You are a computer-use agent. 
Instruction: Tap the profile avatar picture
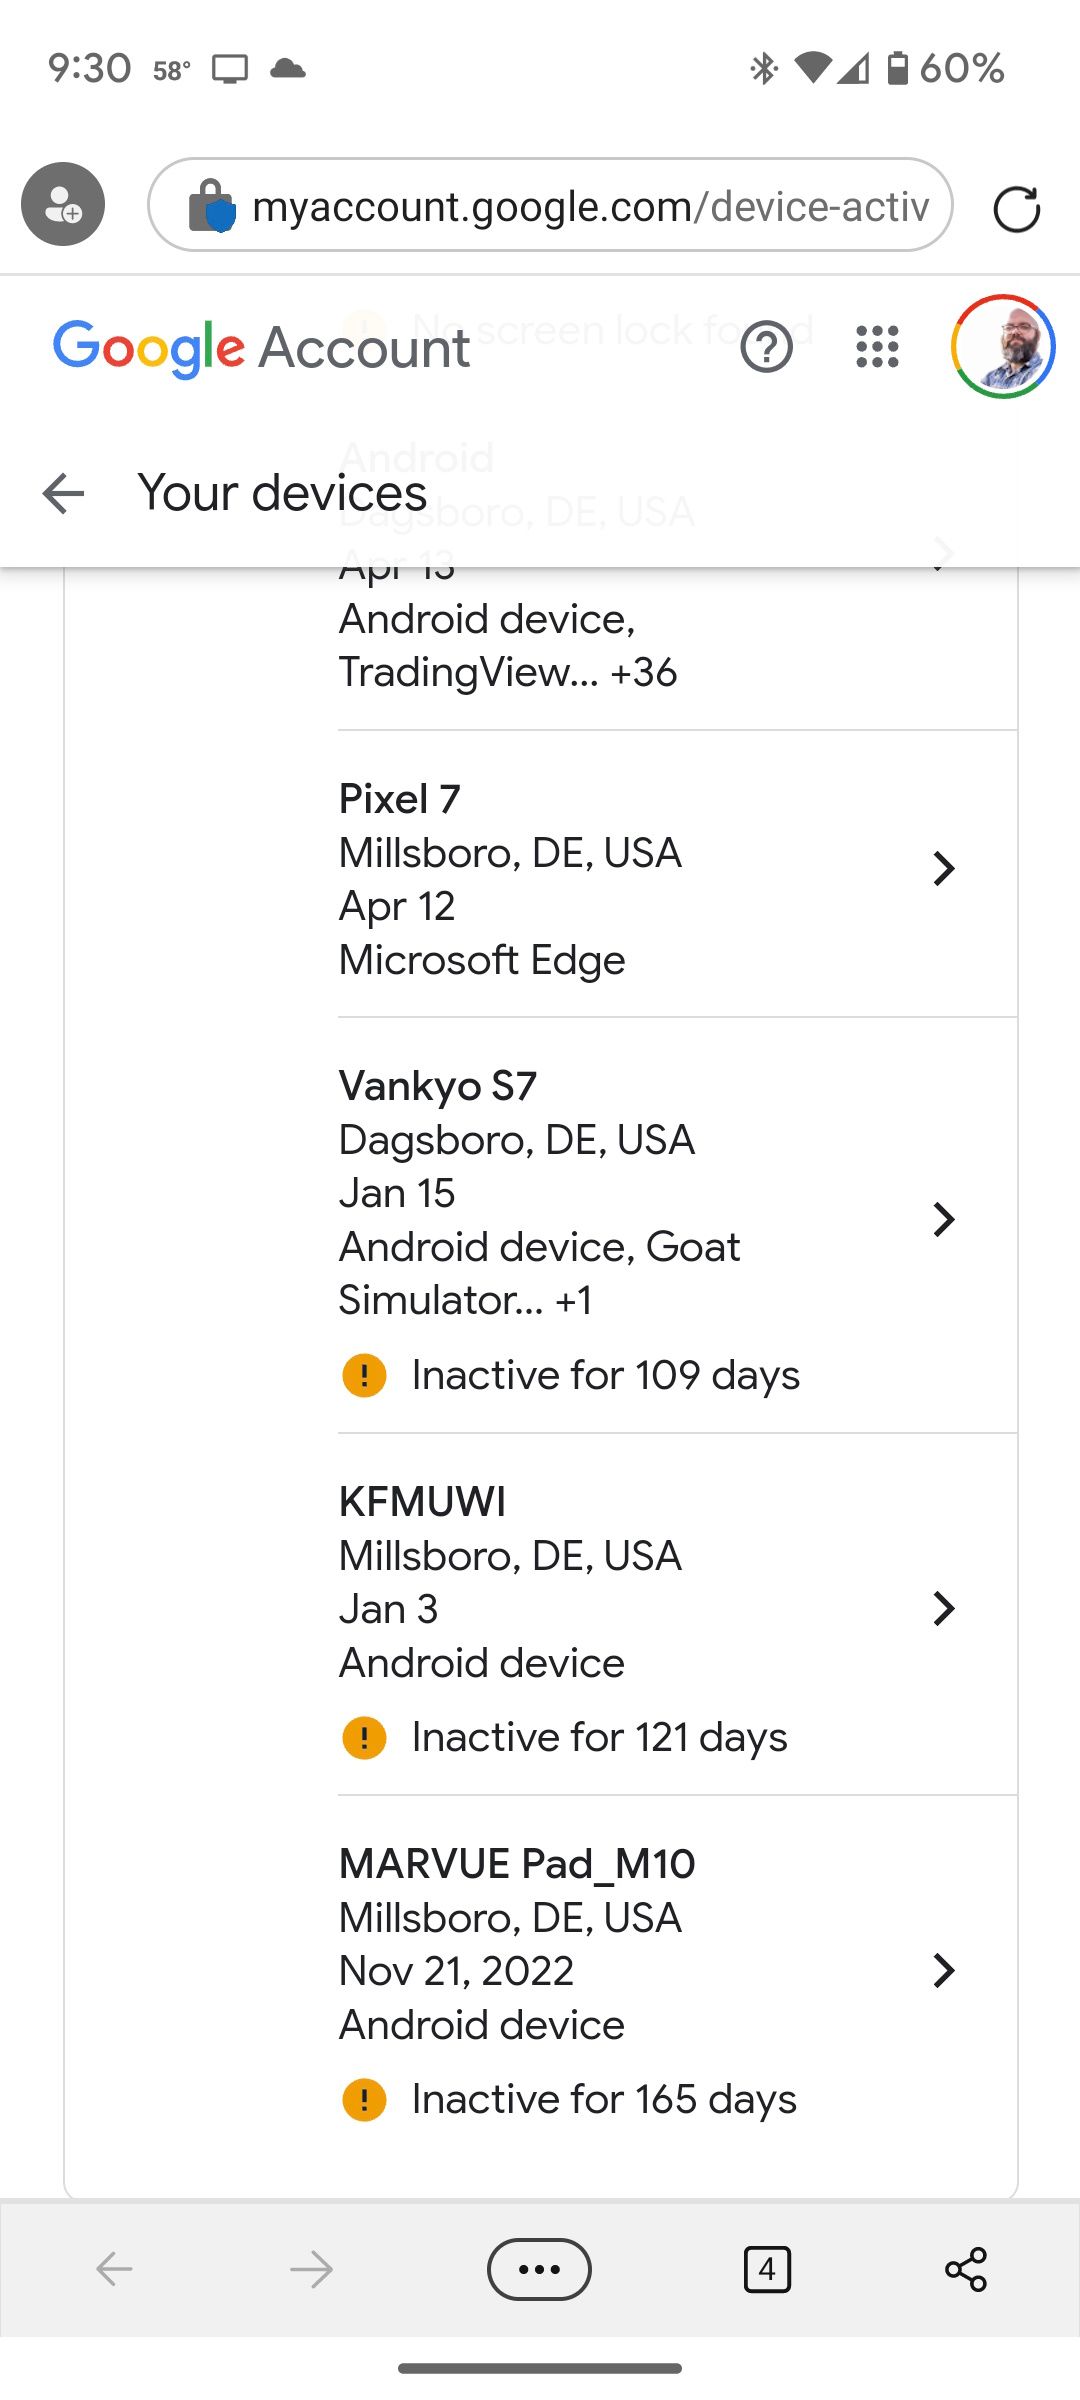click(1003, 347)
